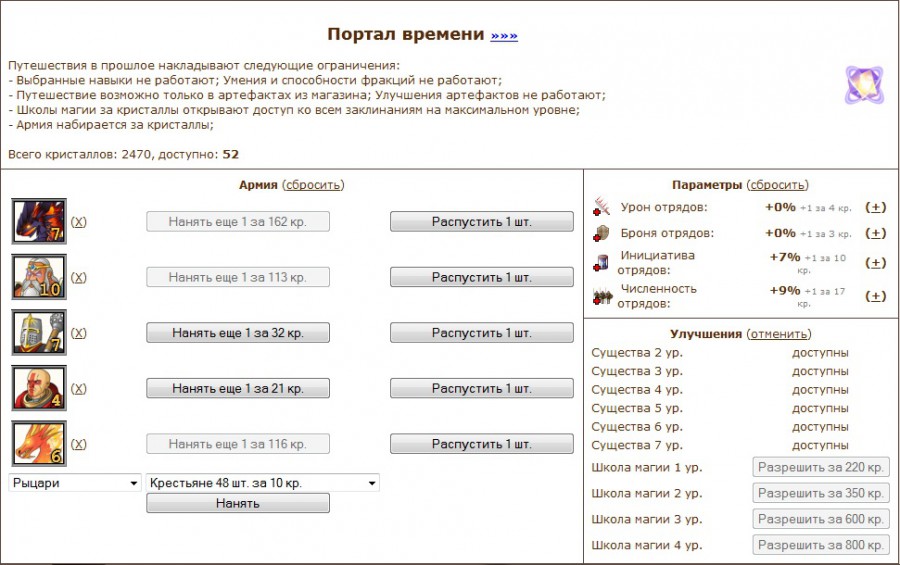900x565 pixels.
Task: Open the »»» link beside Портал времени
Action: [x=504, y=36]
